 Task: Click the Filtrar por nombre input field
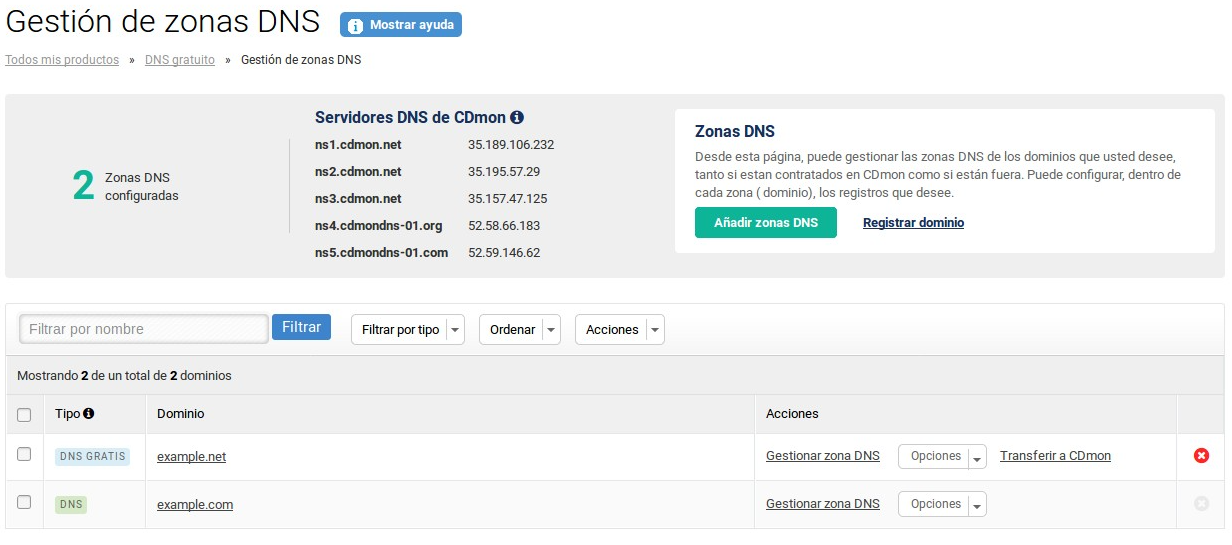point(144,329)
